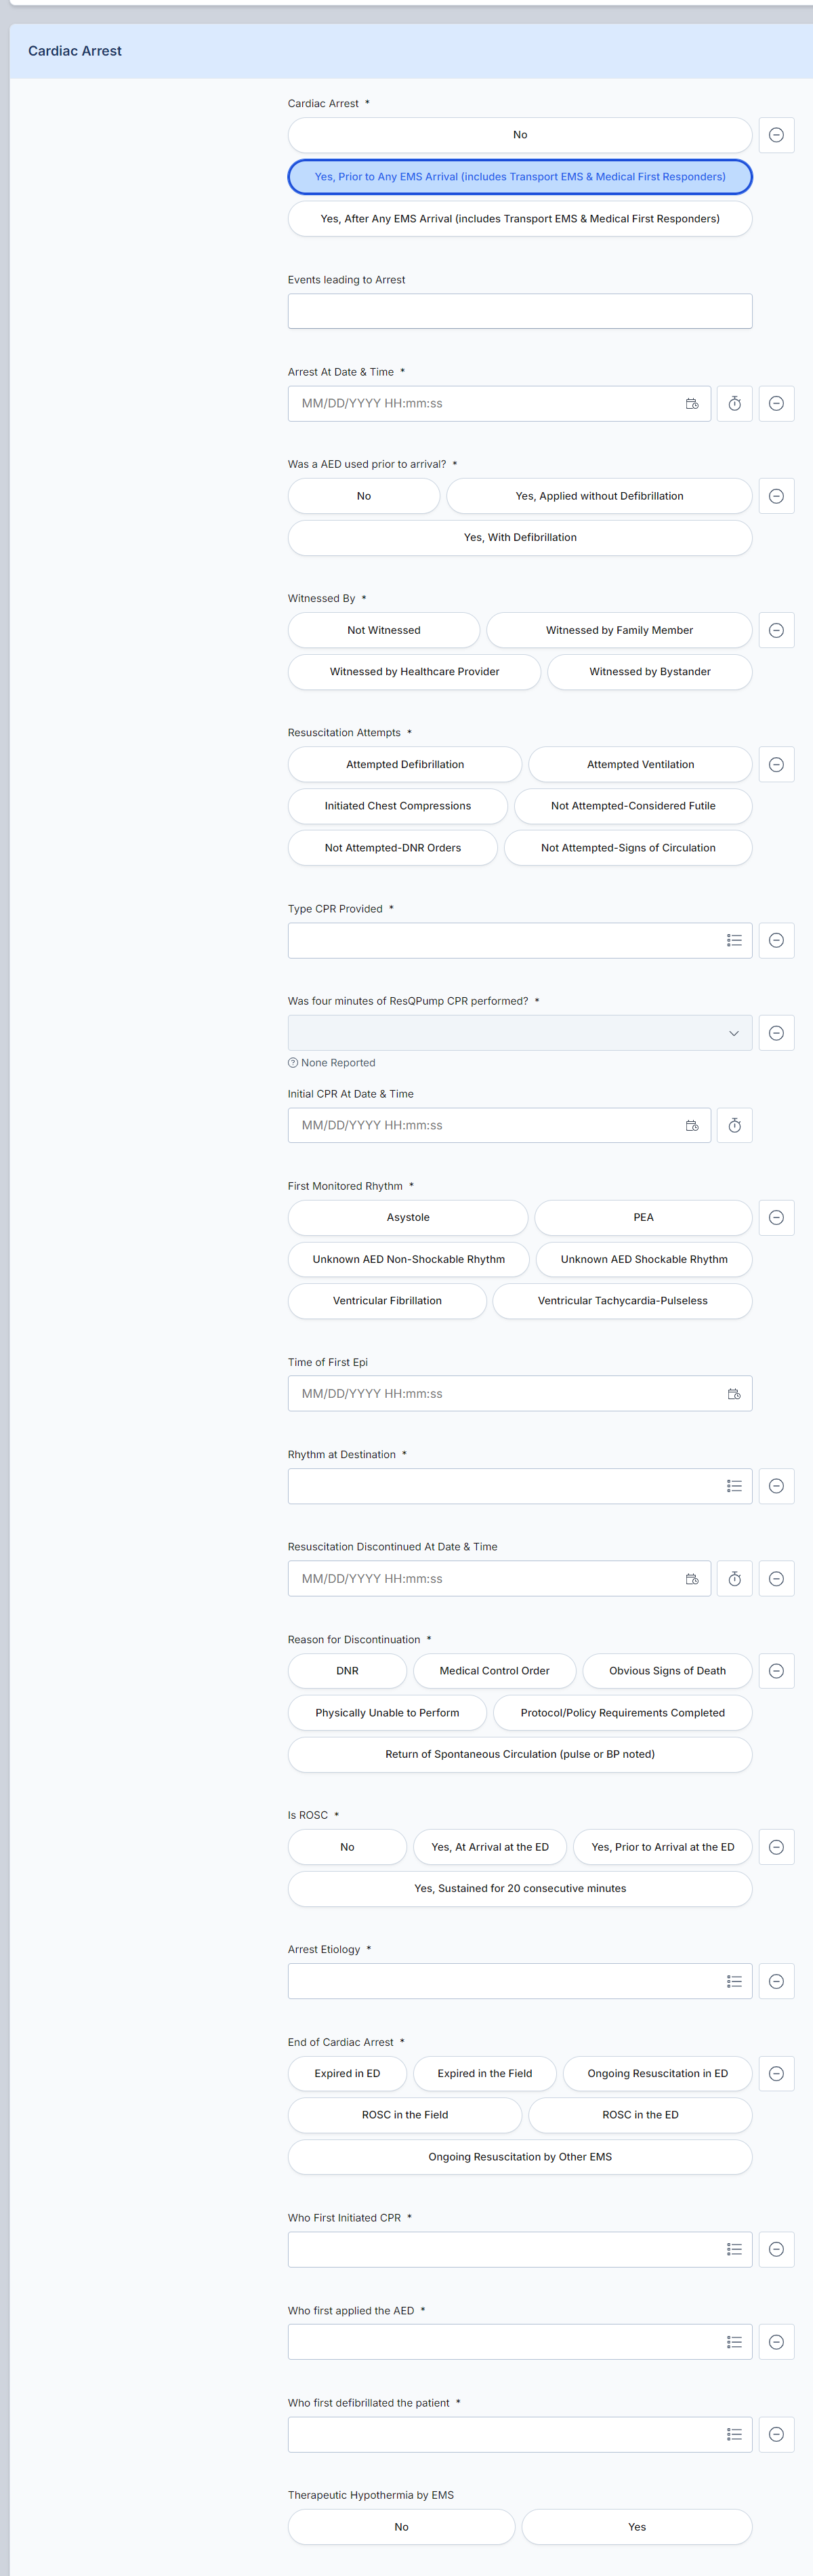The height and width of the screenshot is (2576, 813).
Task: Open the Arrest Etiology selection list
Action: (x=520, y=1981)
